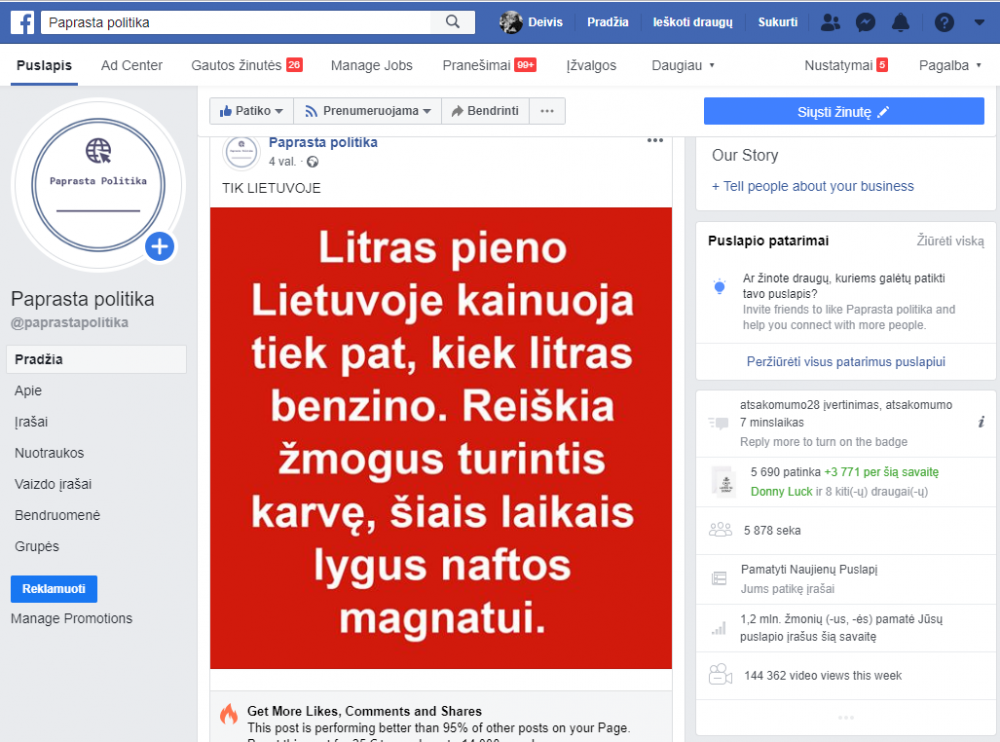Click the Reklamuoti button
Viewport: 1000px width, 742px height.
click(x=54, y=589)
